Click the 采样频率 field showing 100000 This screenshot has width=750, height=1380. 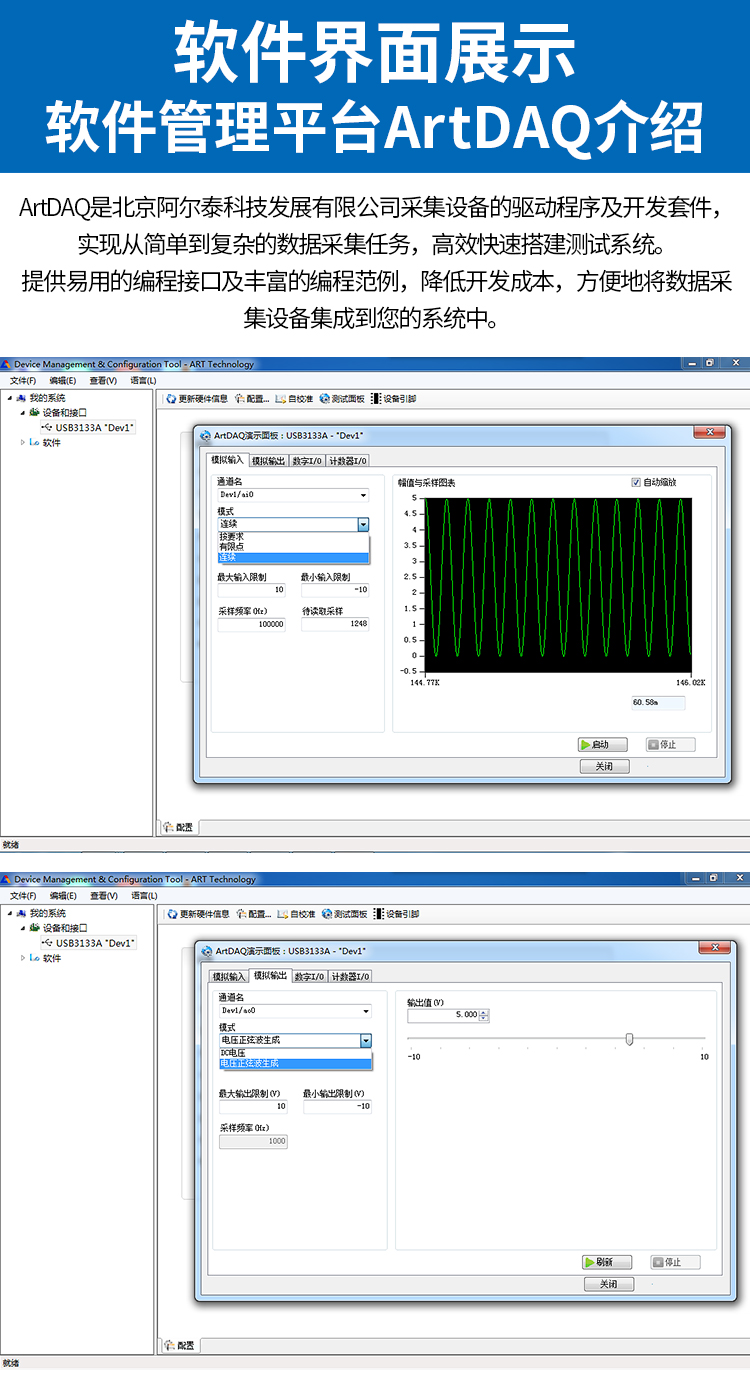click(252, 624)
